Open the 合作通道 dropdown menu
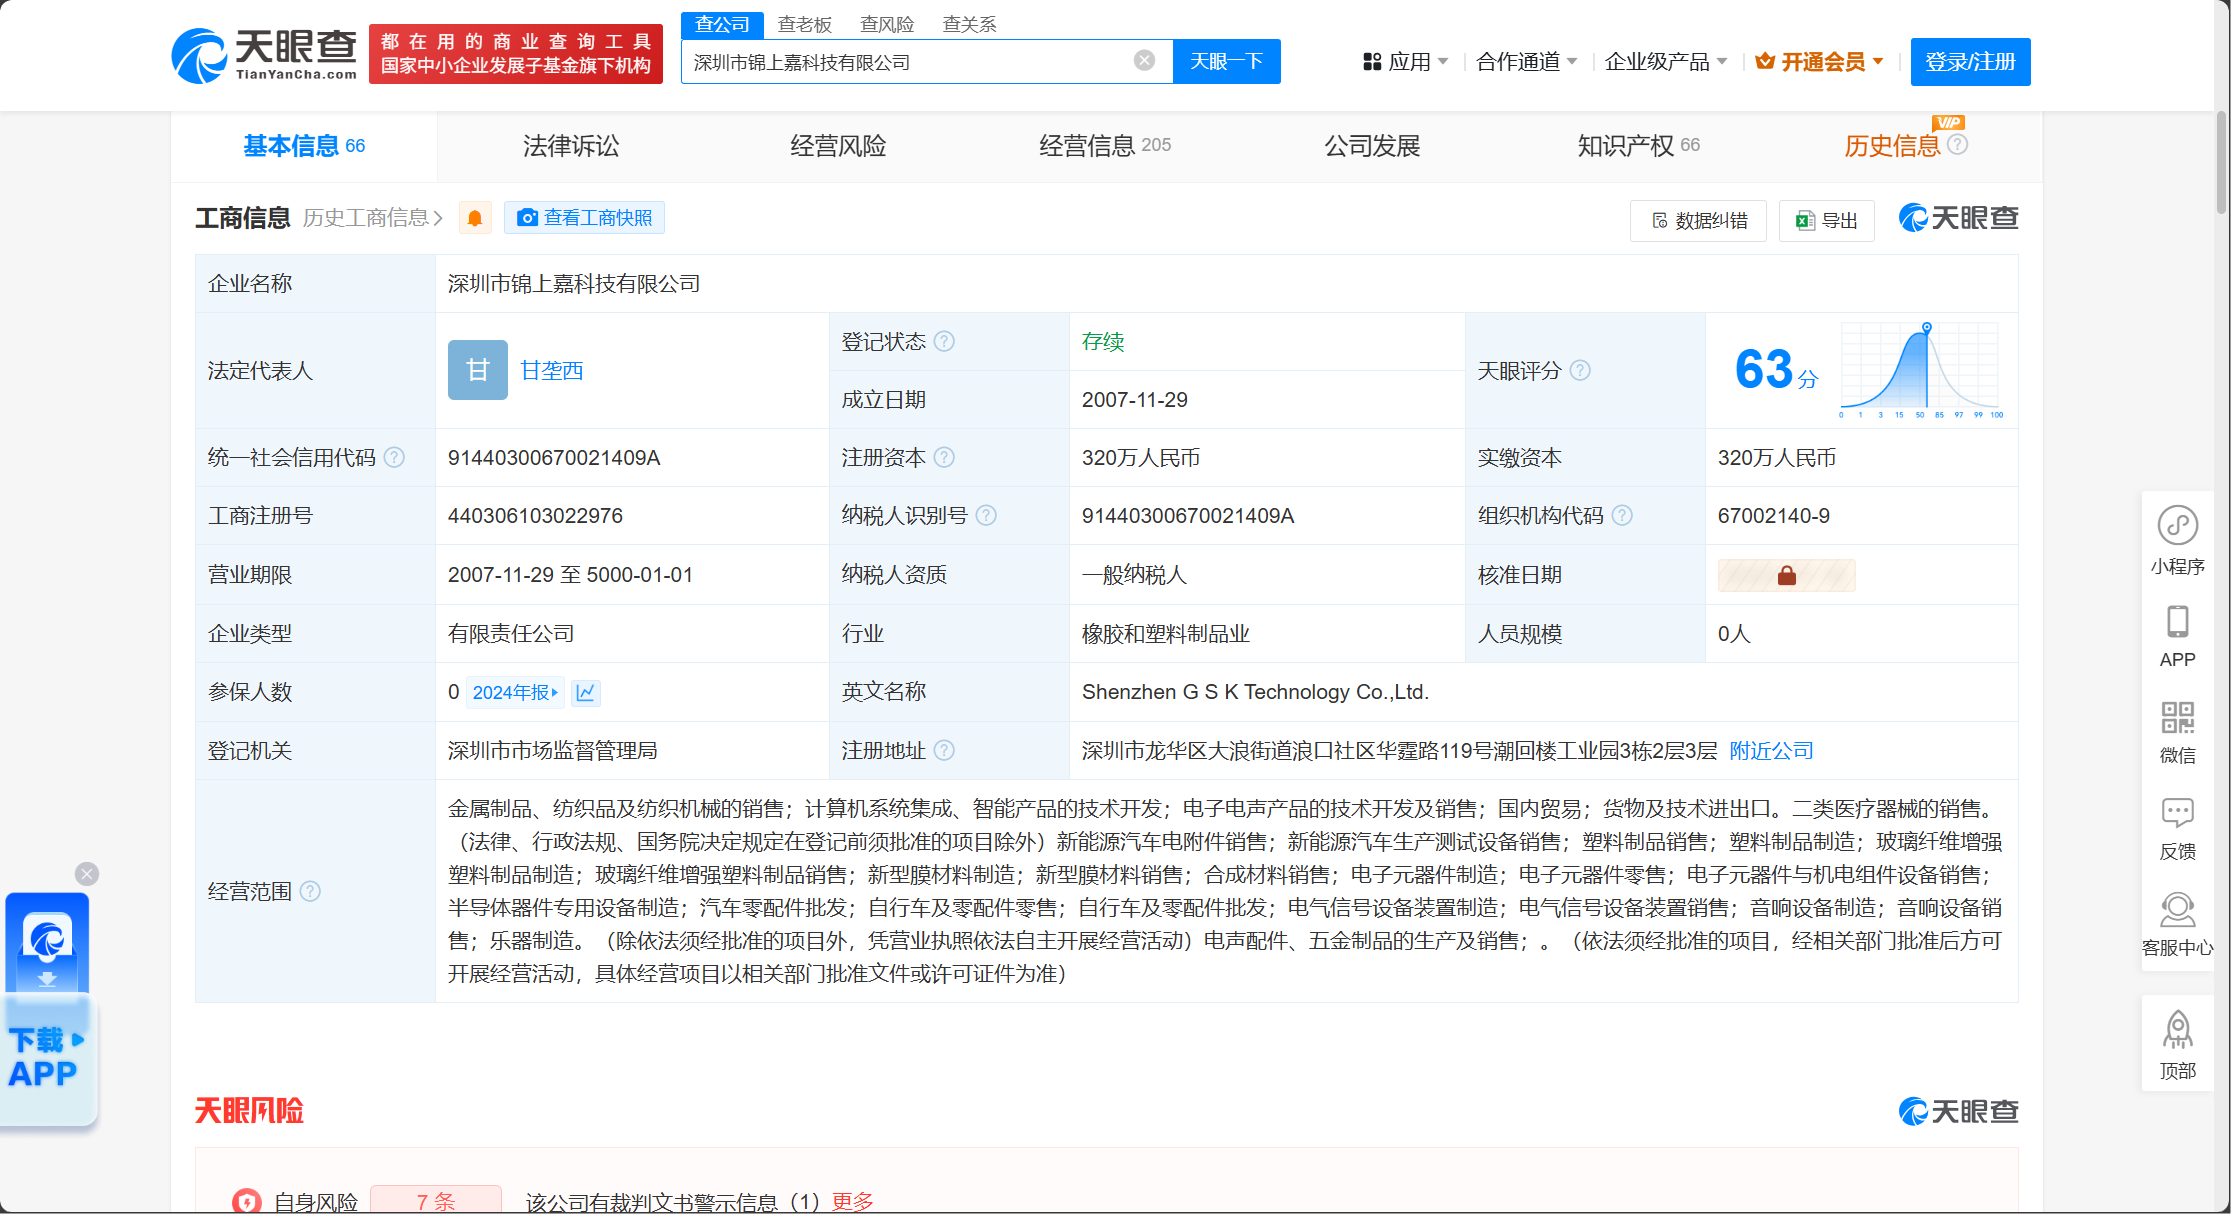This screenshot has width=2231, height=1214. pyautogui.click(x=1526, y=62)
